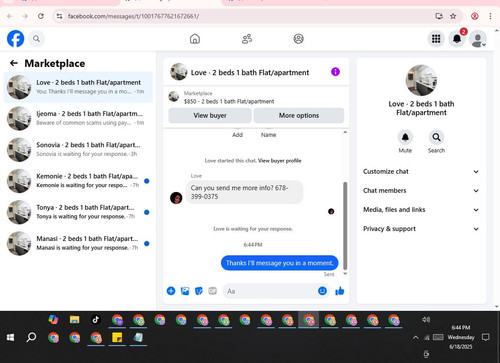Open the taskbar clock showing 6:44 PM
This screenshot has width=500, height=363.
[x=461, y=337]
